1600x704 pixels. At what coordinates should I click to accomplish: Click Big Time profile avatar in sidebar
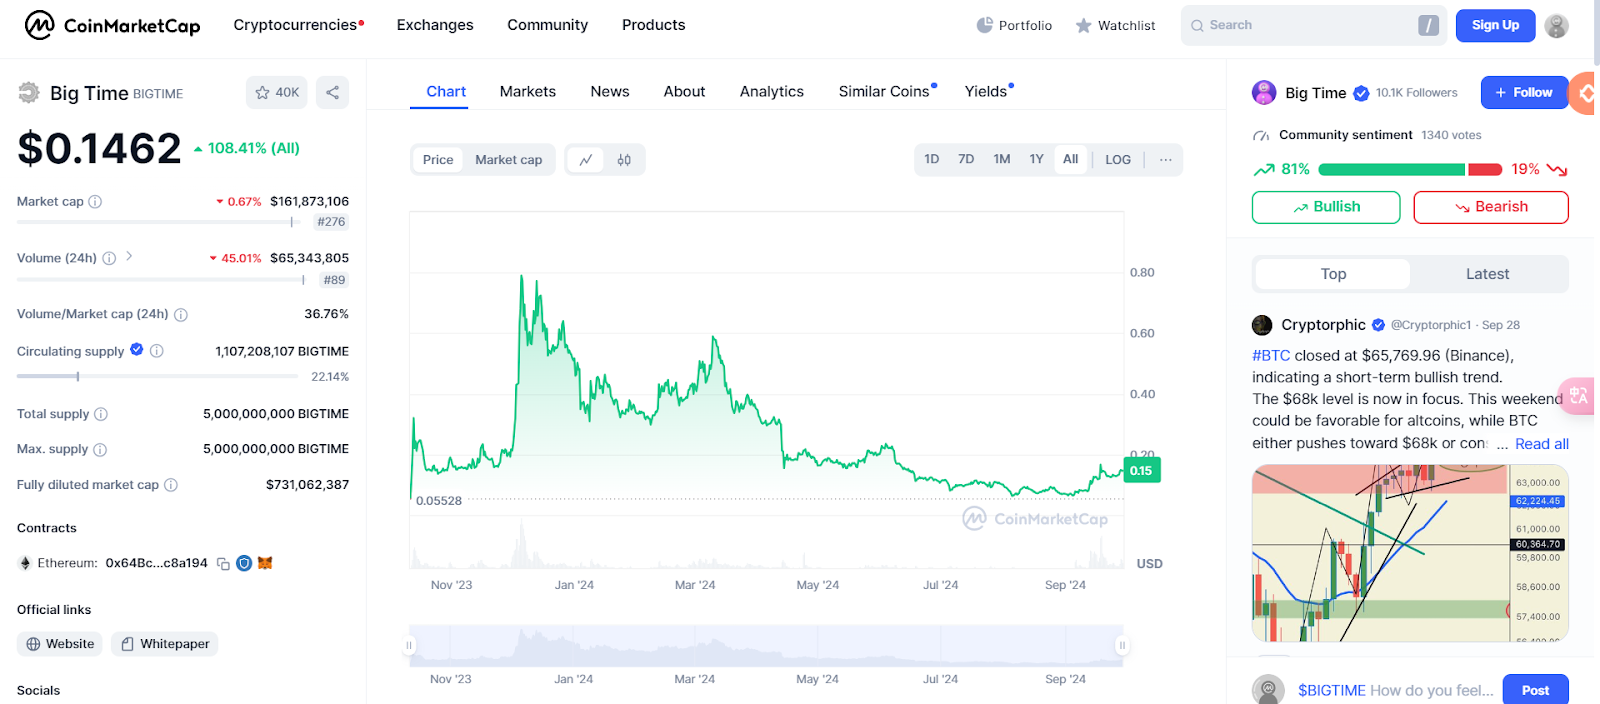click(x=1264, y=92)
